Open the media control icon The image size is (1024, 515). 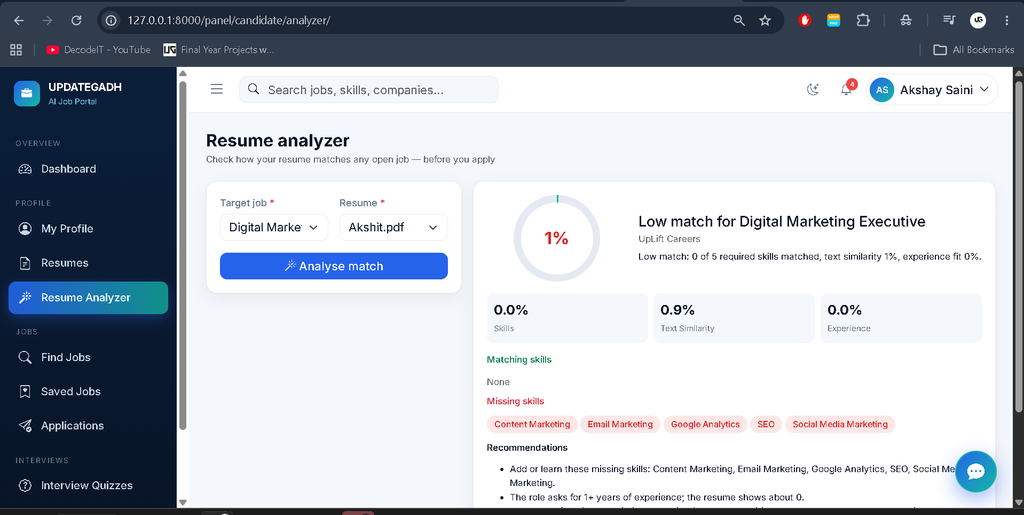click(x=949, y=20)
